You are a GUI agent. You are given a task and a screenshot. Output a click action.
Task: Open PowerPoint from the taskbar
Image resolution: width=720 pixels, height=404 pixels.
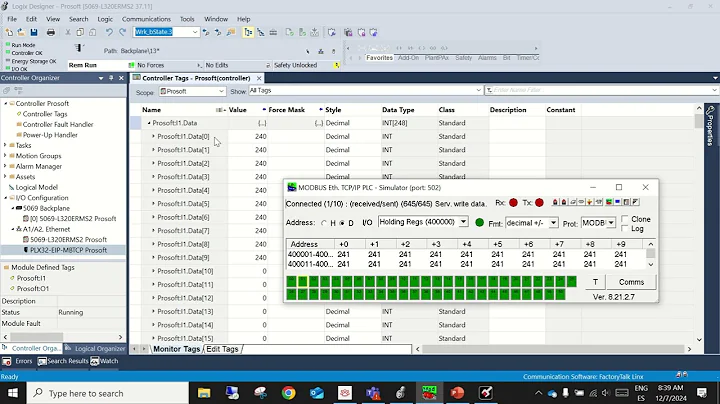(x=457, y=393)
